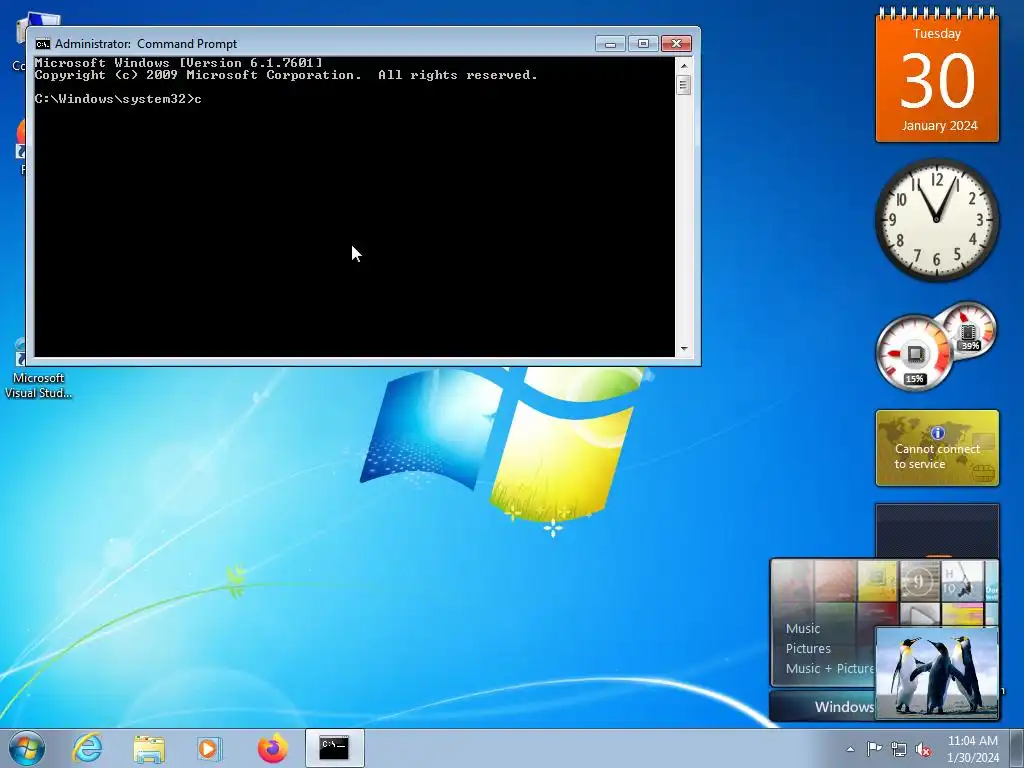Image resolution: width=1024 pixels, height=768 pixels.
Task: Click the analog clock gadget
Action: pyautogui.click(x=936, y=219)
